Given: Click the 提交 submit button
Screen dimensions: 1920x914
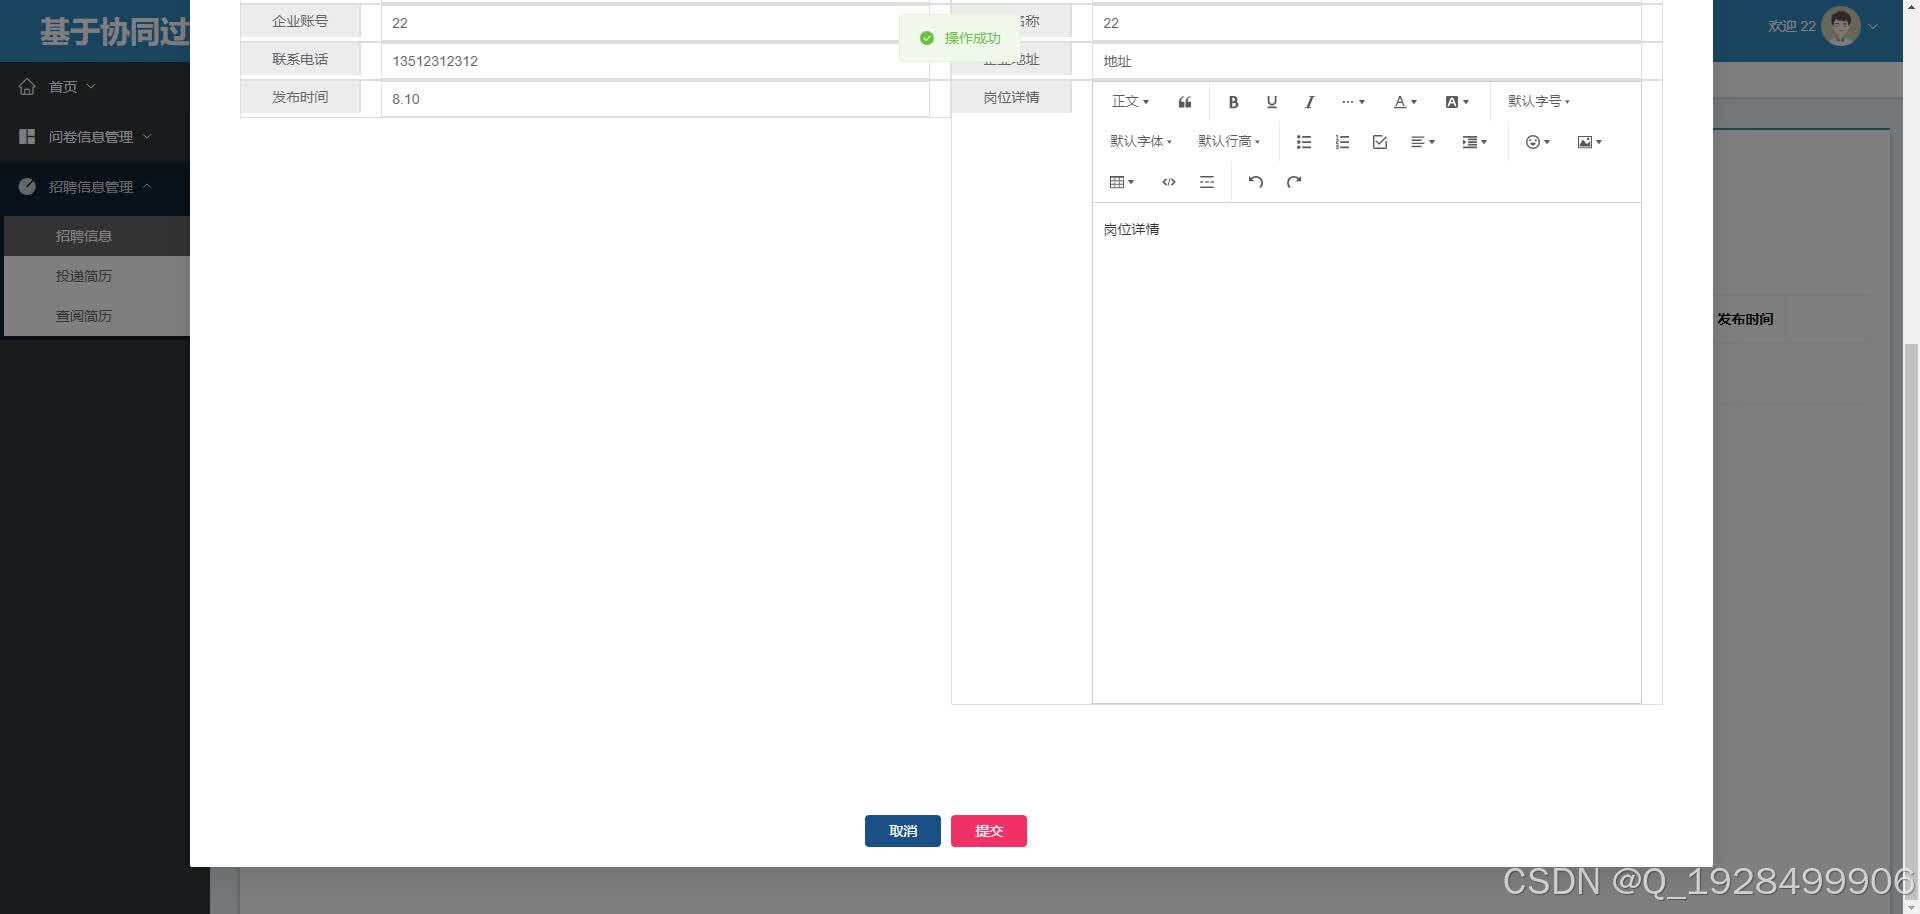Looking at the screenshot, I should (988, 831).
